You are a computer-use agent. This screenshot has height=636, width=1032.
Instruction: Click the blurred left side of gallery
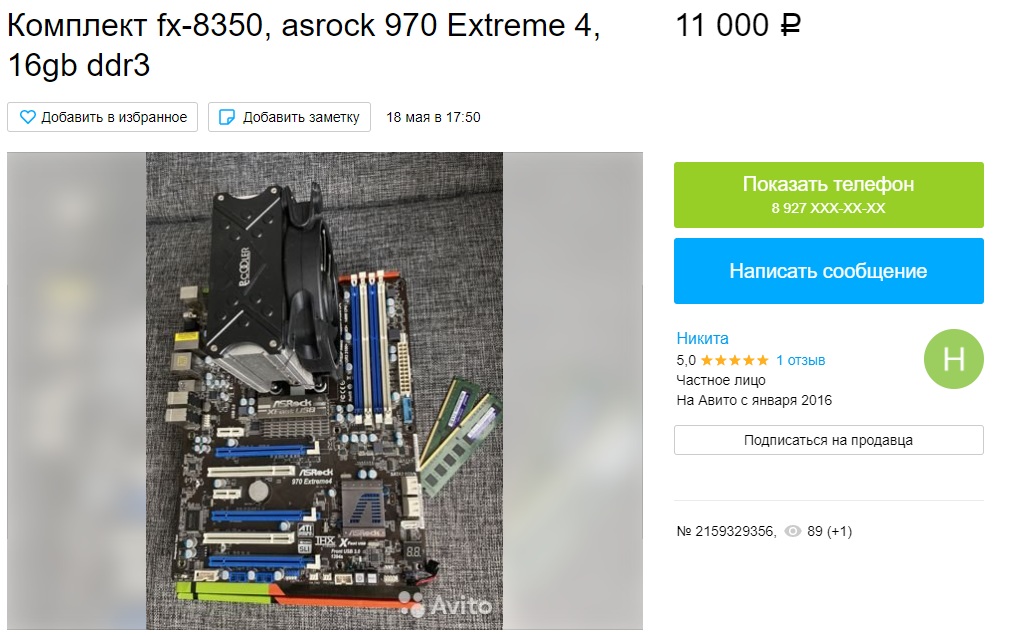tap(76, 391)
